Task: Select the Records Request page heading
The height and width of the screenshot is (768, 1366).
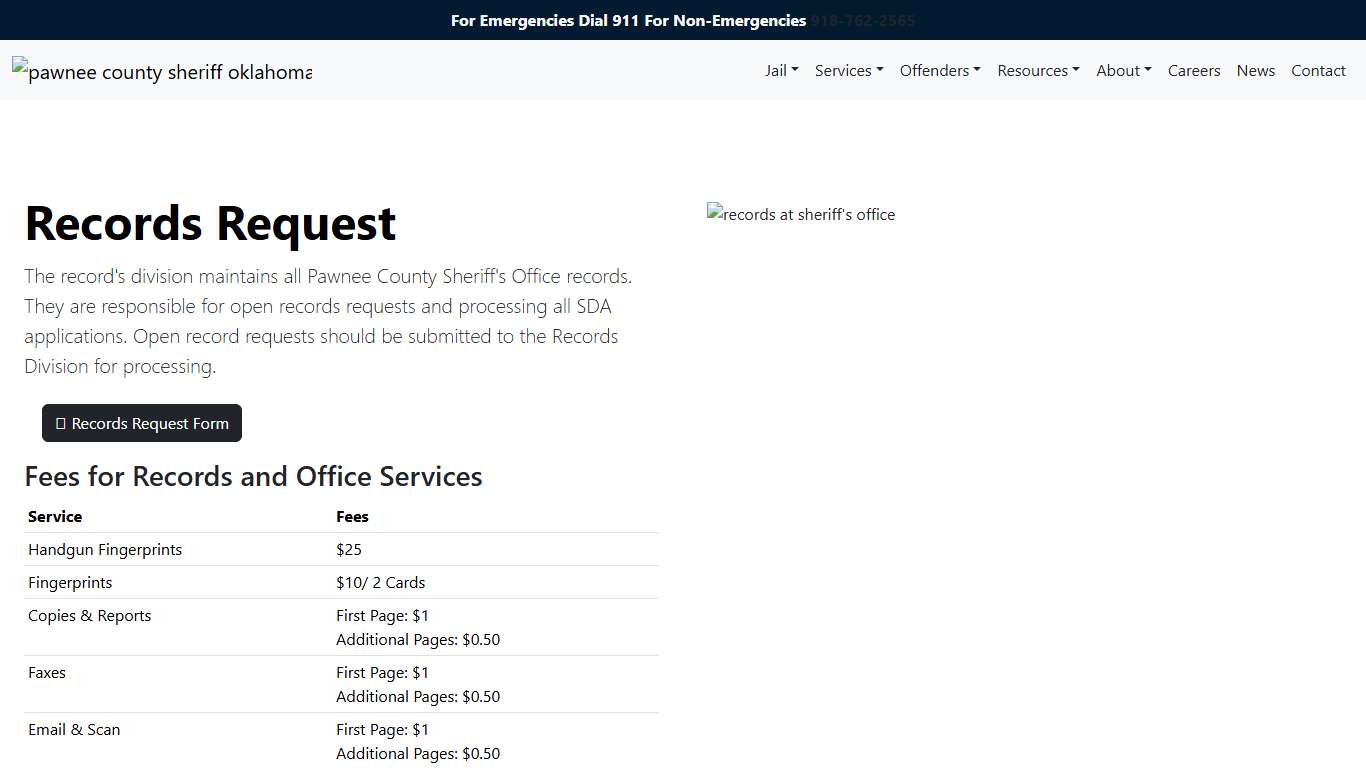Action: coord(210,223)
